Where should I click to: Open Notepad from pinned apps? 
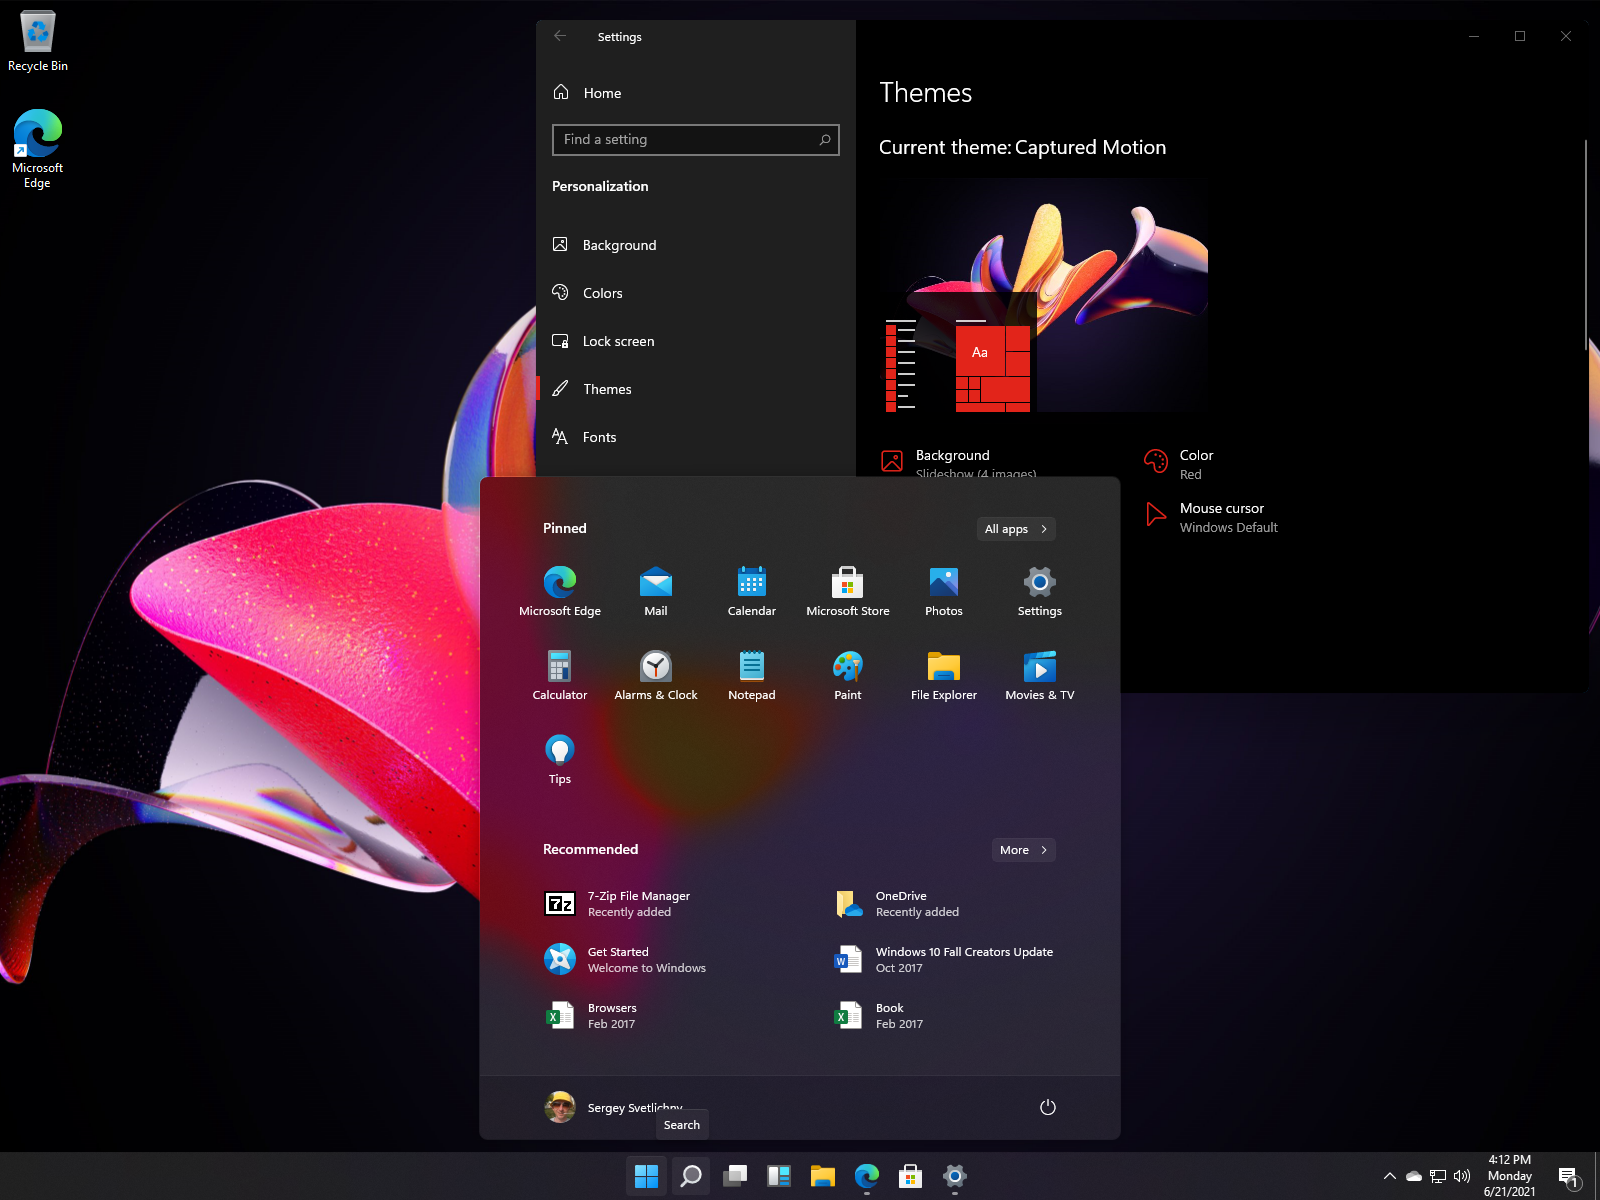click(752, 675)
